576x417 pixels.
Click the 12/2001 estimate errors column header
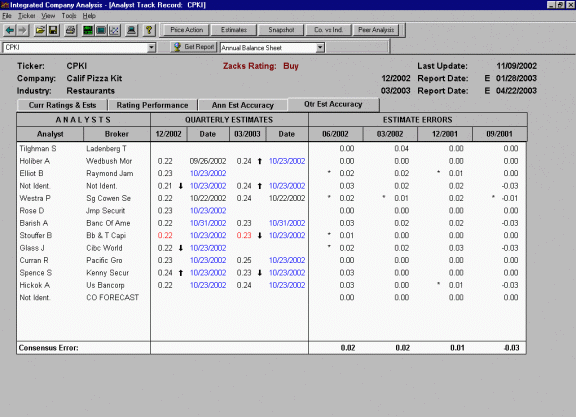click(x=445, y=134)
